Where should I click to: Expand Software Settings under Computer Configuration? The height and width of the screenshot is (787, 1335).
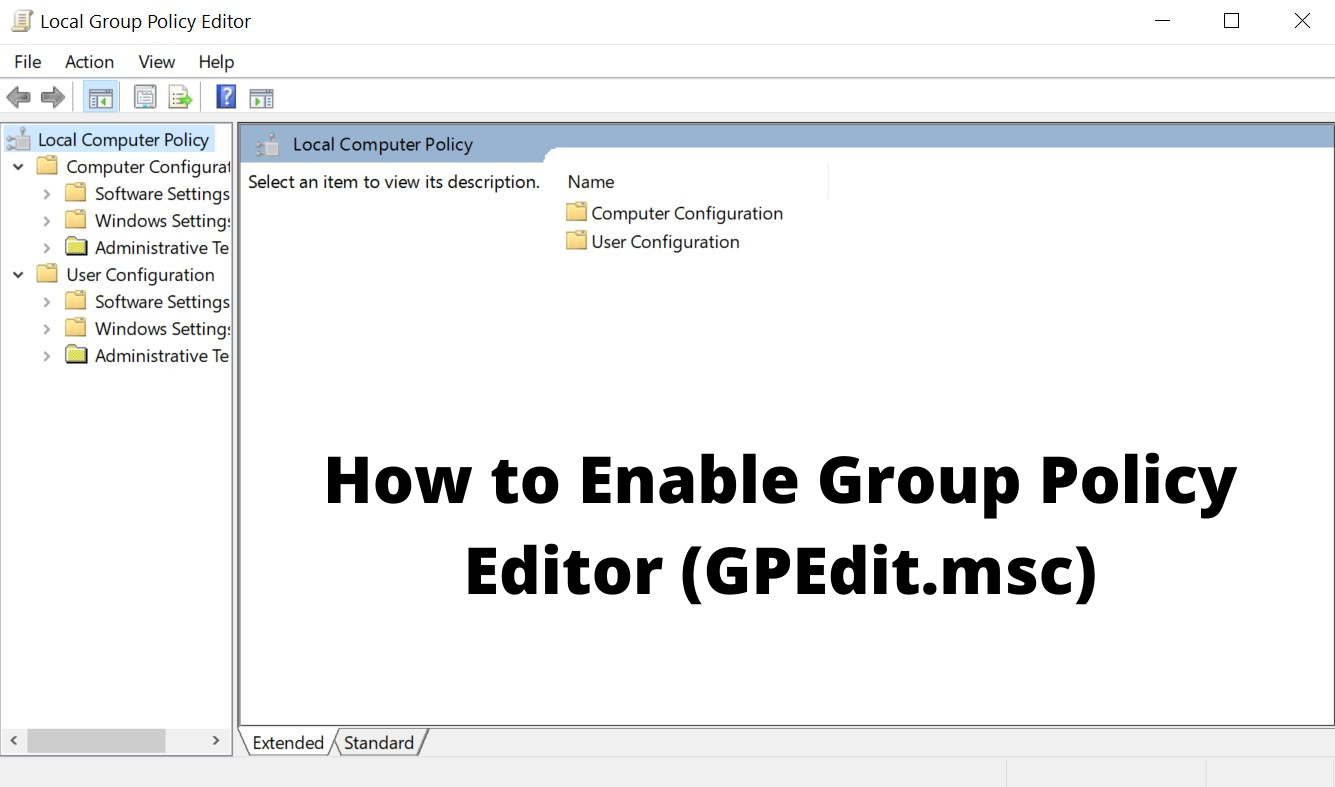click(46, 194)
